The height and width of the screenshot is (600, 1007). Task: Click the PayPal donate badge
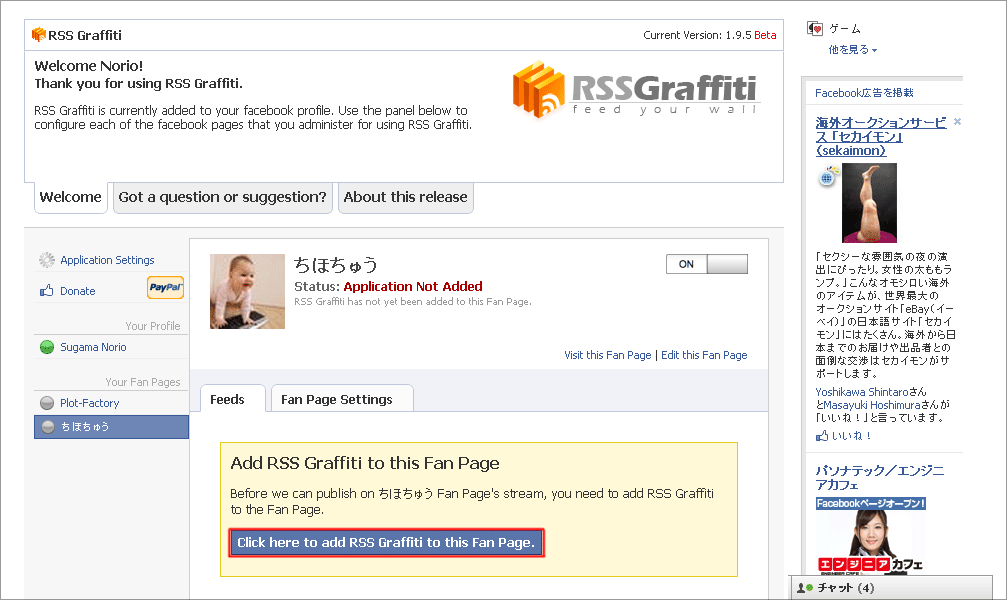pyautogui.click(x=166, y=287)
